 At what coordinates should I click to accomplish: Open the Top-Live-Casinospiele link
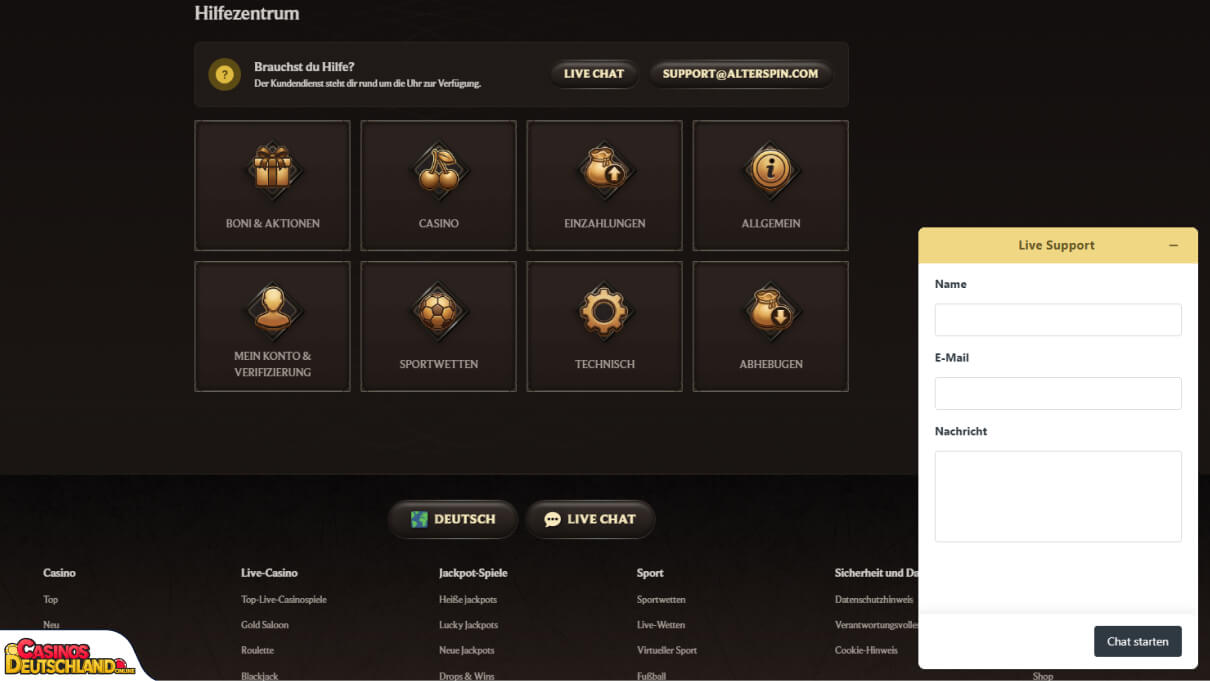(284, 600)
